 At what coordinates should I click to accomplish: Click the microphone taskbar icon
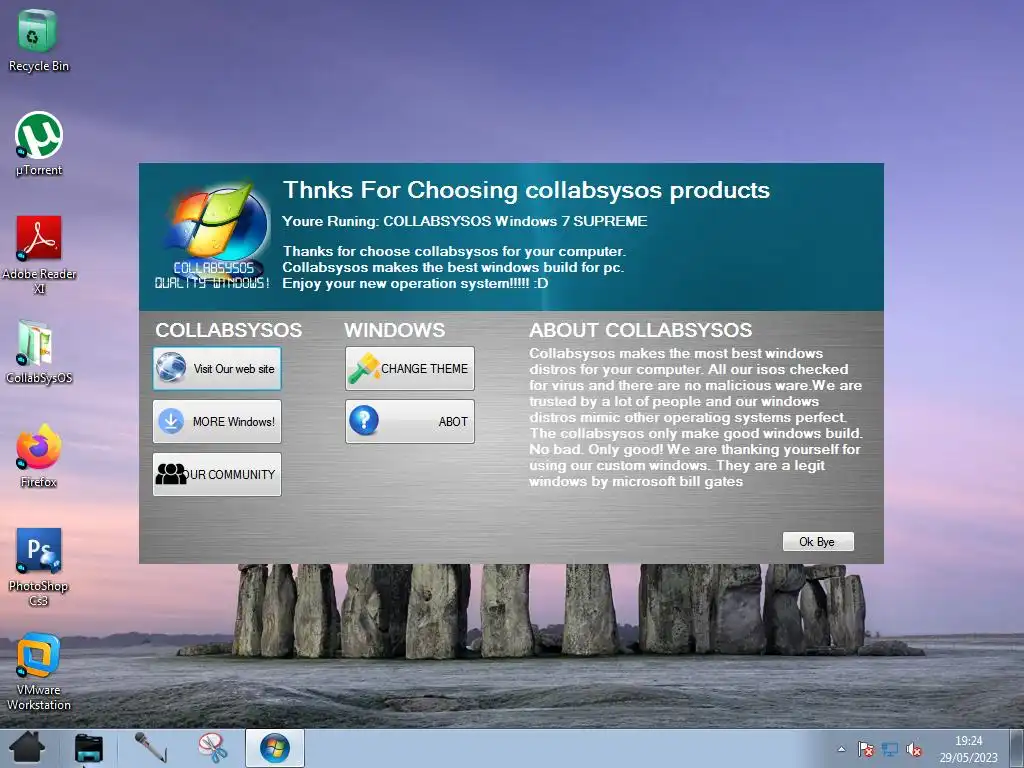pyautogui.click(x=150, y=748)
